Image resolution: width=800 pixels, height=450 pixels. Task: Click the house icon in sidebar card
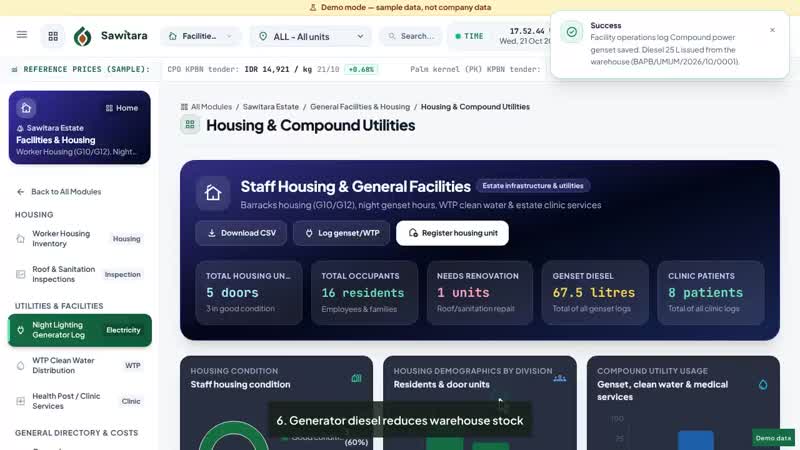coord(26,108)
